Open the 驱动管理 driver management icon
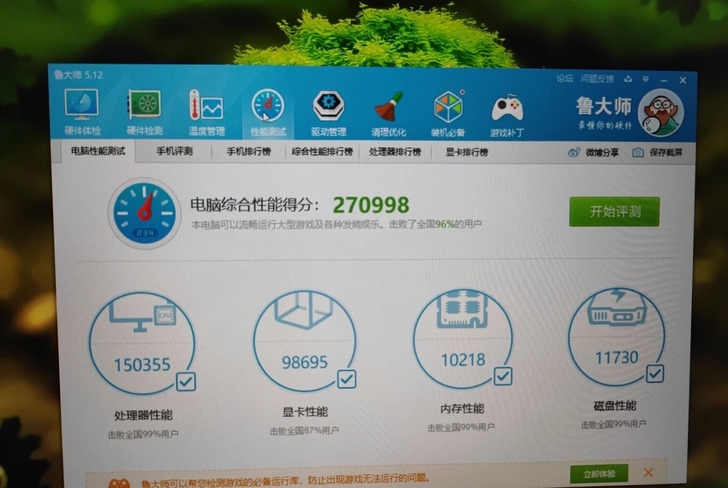 point(328,113)
